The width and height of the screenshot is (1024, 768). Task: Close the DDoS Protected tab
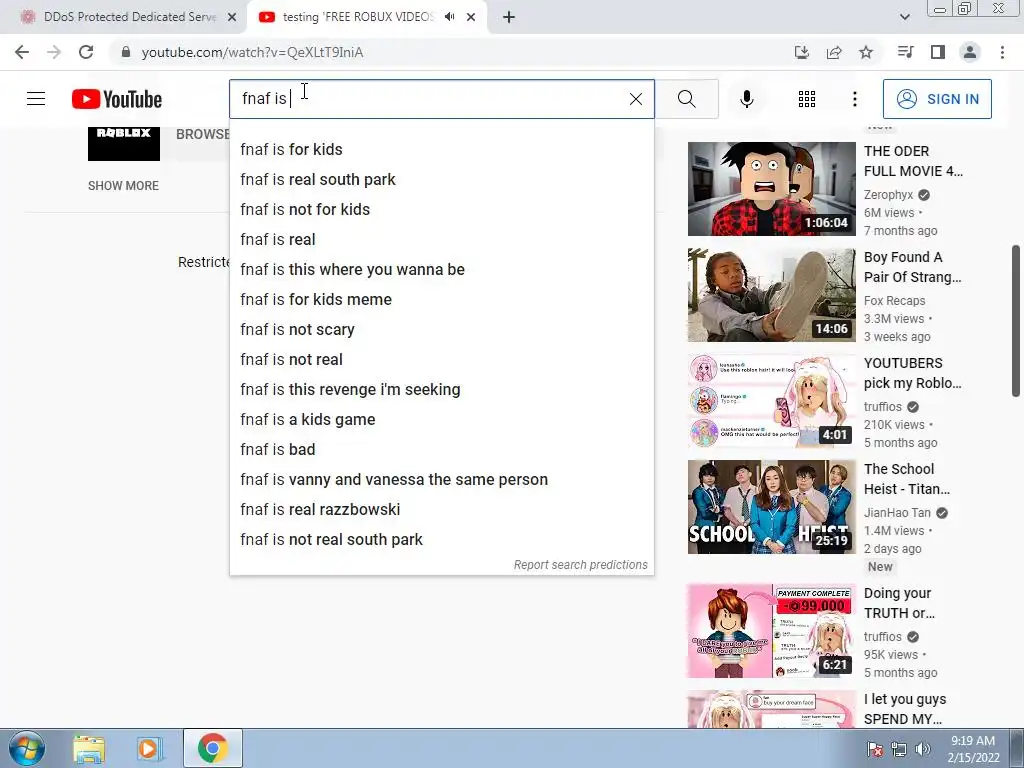pyautogui.click(x=232, y=17)
